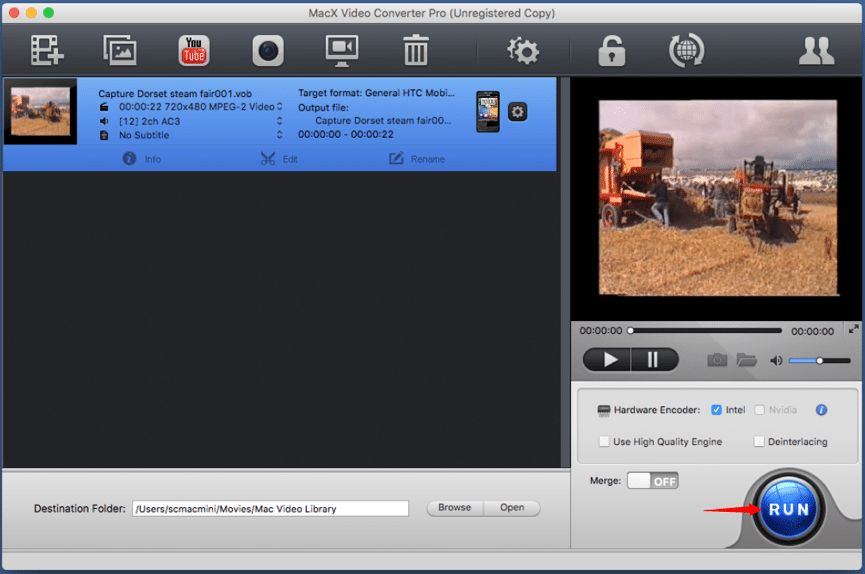The height and width of the screenshot is (574, 865).
Task: Open the 2ch AC3 audio dropdown
Action: pyautogui.click(x=280, y=121)
